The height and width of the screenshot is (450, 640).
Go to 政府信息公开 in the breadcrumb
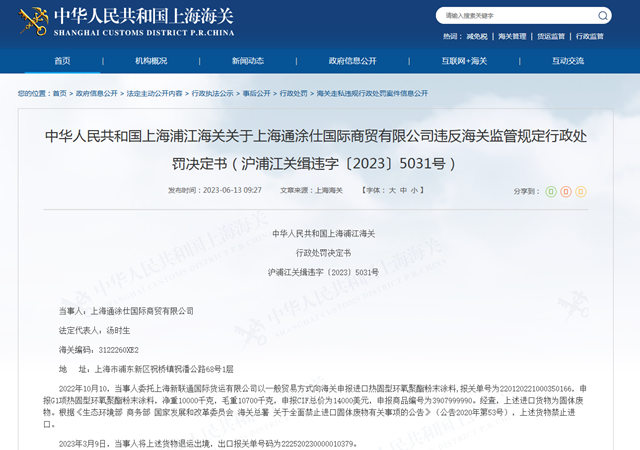click(x=97, y=93)
